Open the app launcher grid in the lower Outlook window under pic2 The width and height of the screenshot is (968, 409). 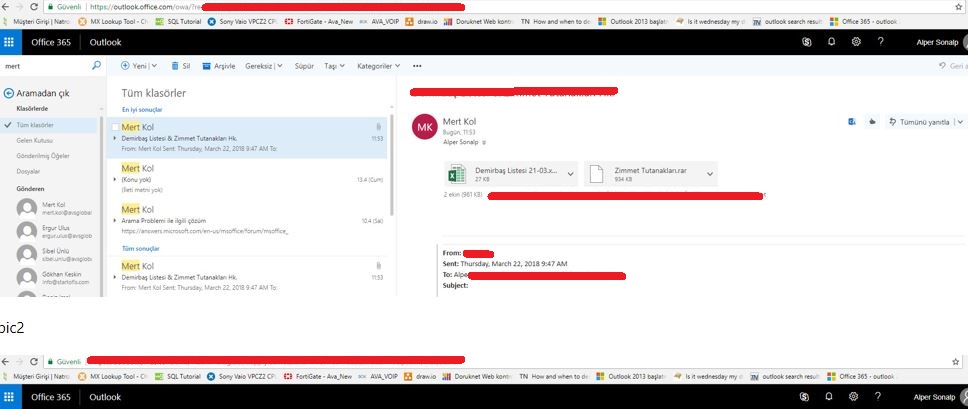(9, 397)
